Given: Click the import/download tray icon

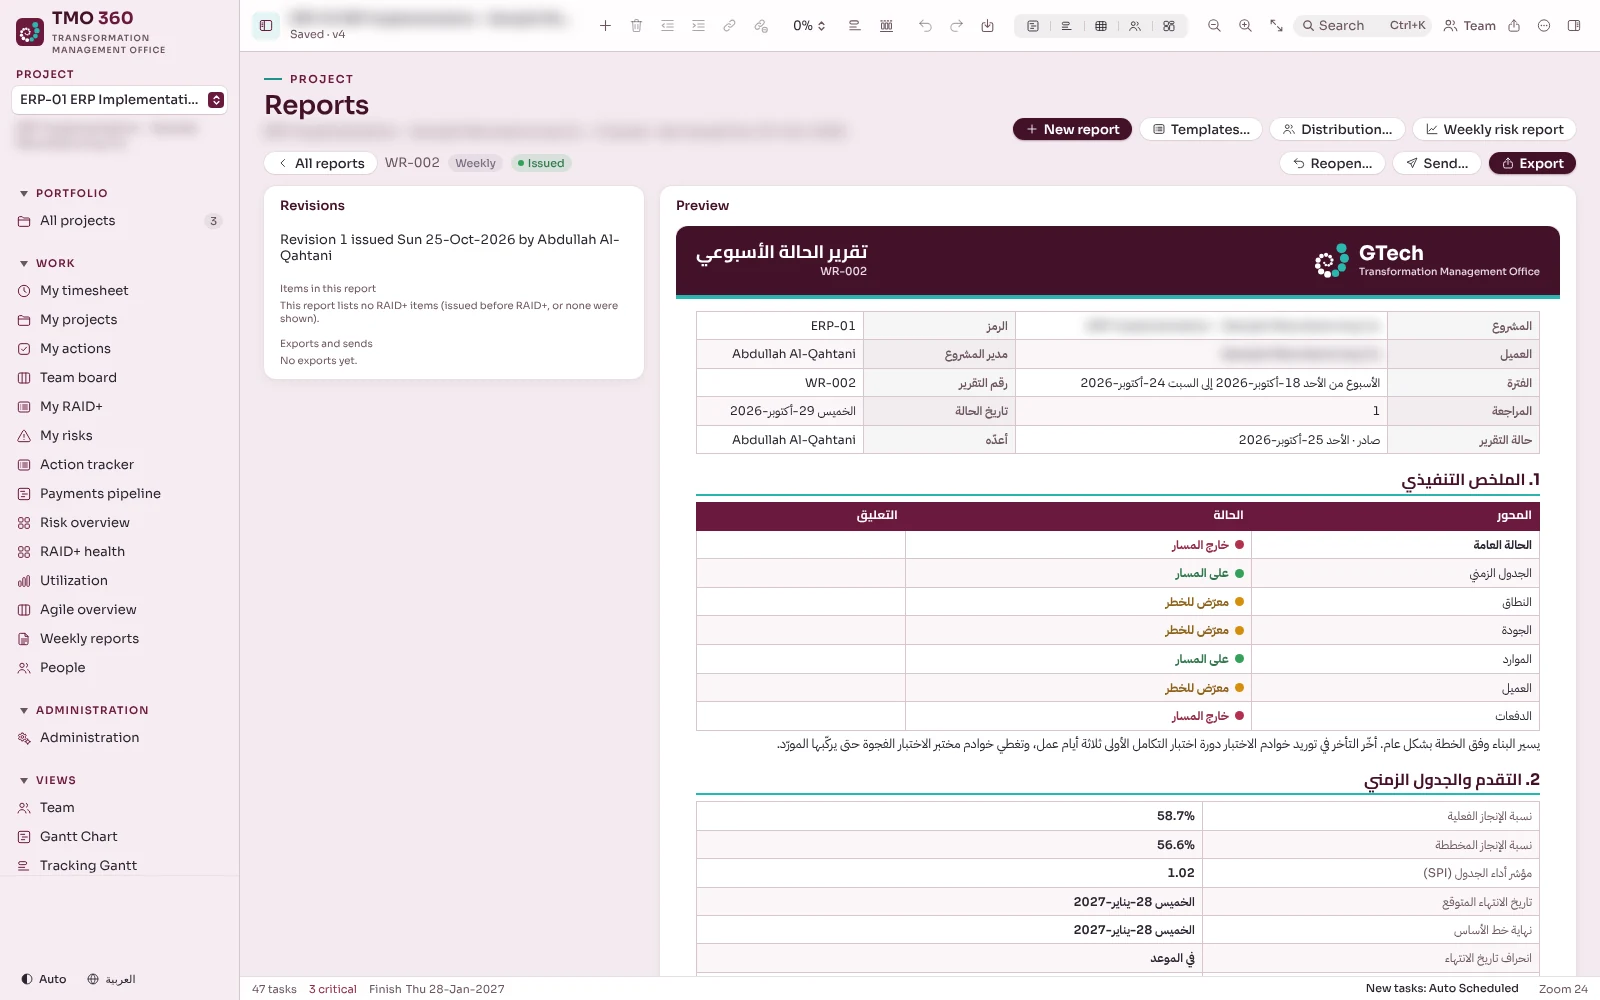Looking at the screenshot, I should [x=987, y=26].
